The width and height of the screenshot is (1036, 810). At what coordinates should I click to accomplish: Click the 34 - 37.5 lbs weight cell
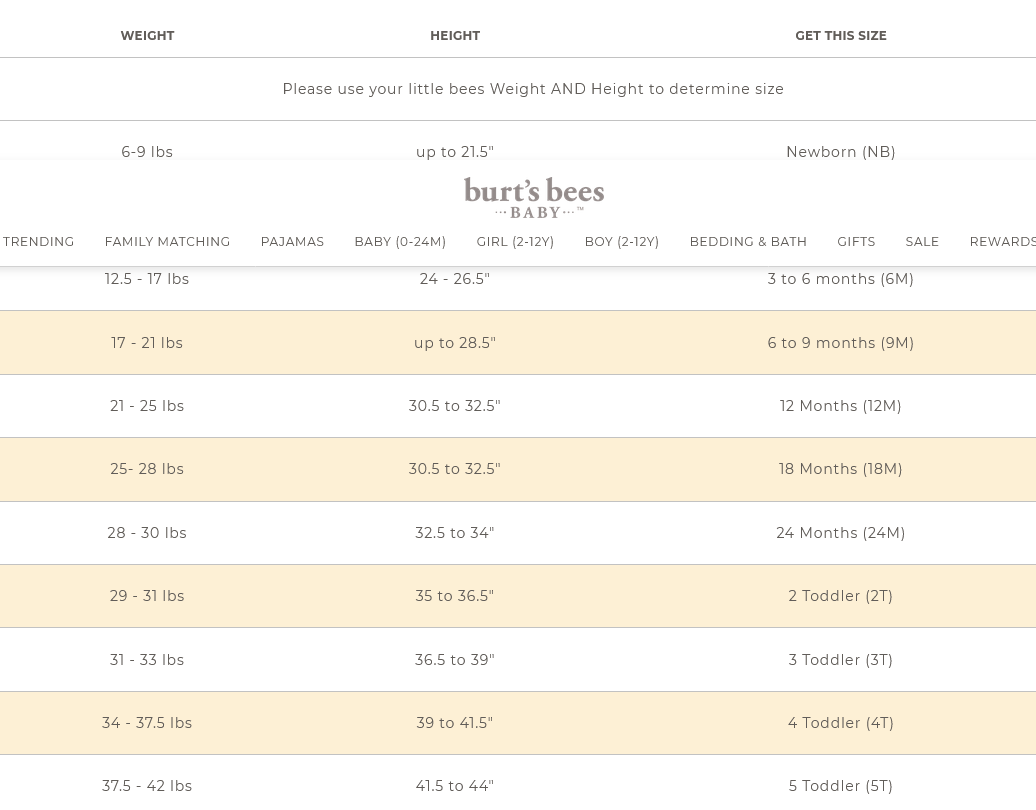[x=147, y=723]
